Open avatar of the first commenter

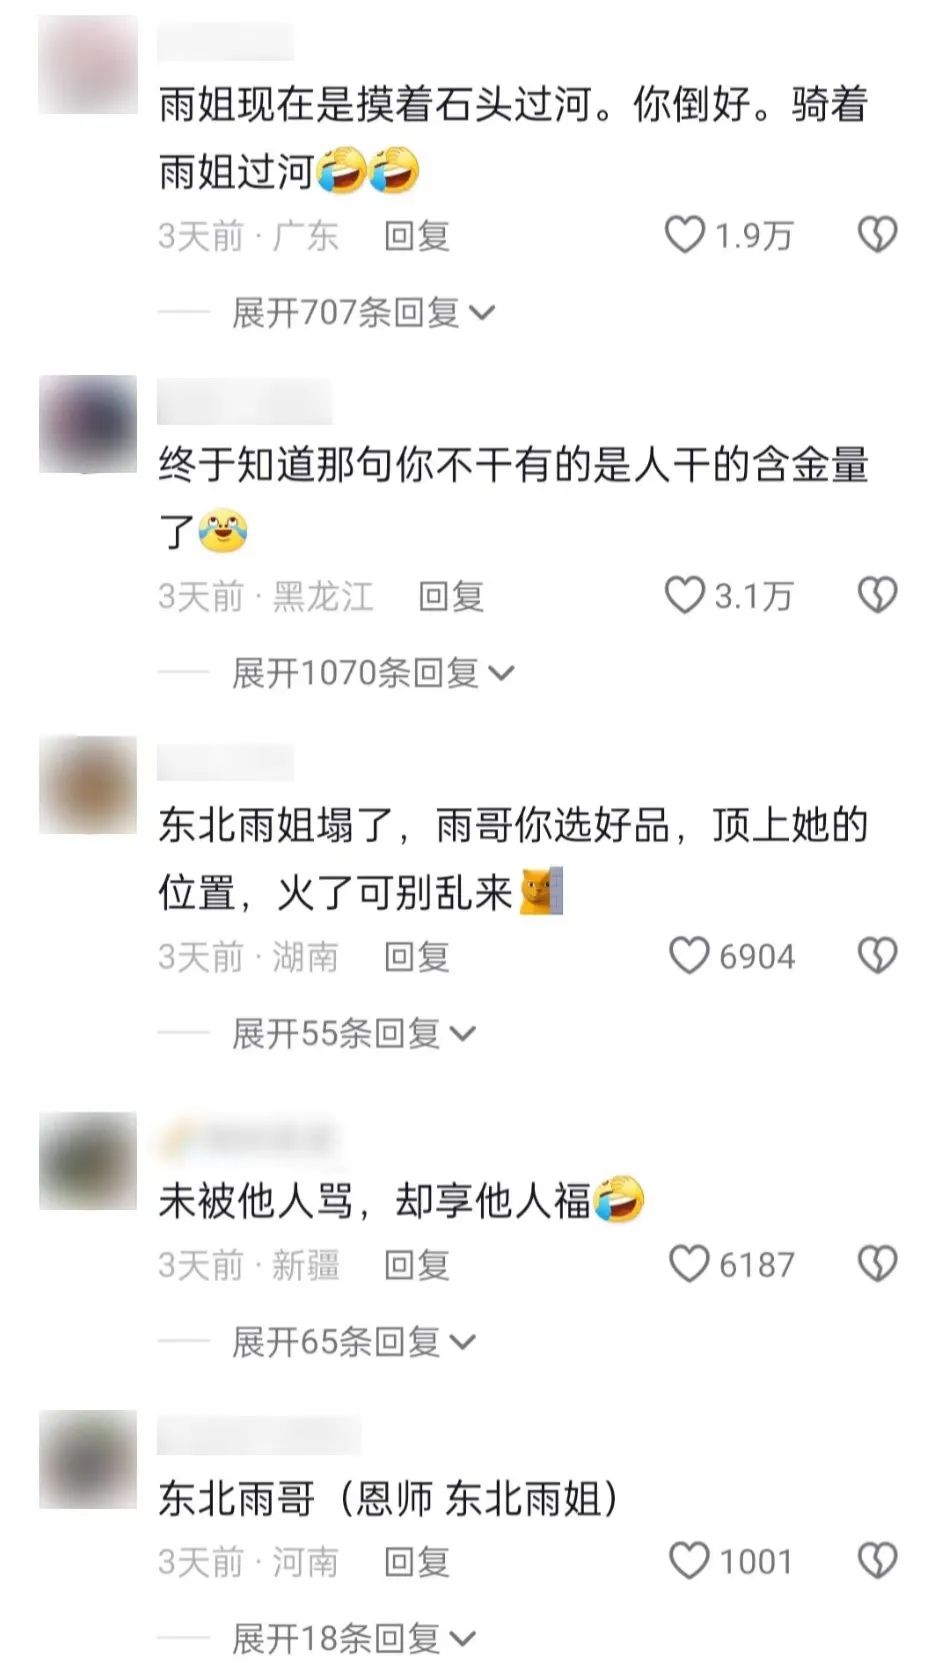click(x=88, y=64)
